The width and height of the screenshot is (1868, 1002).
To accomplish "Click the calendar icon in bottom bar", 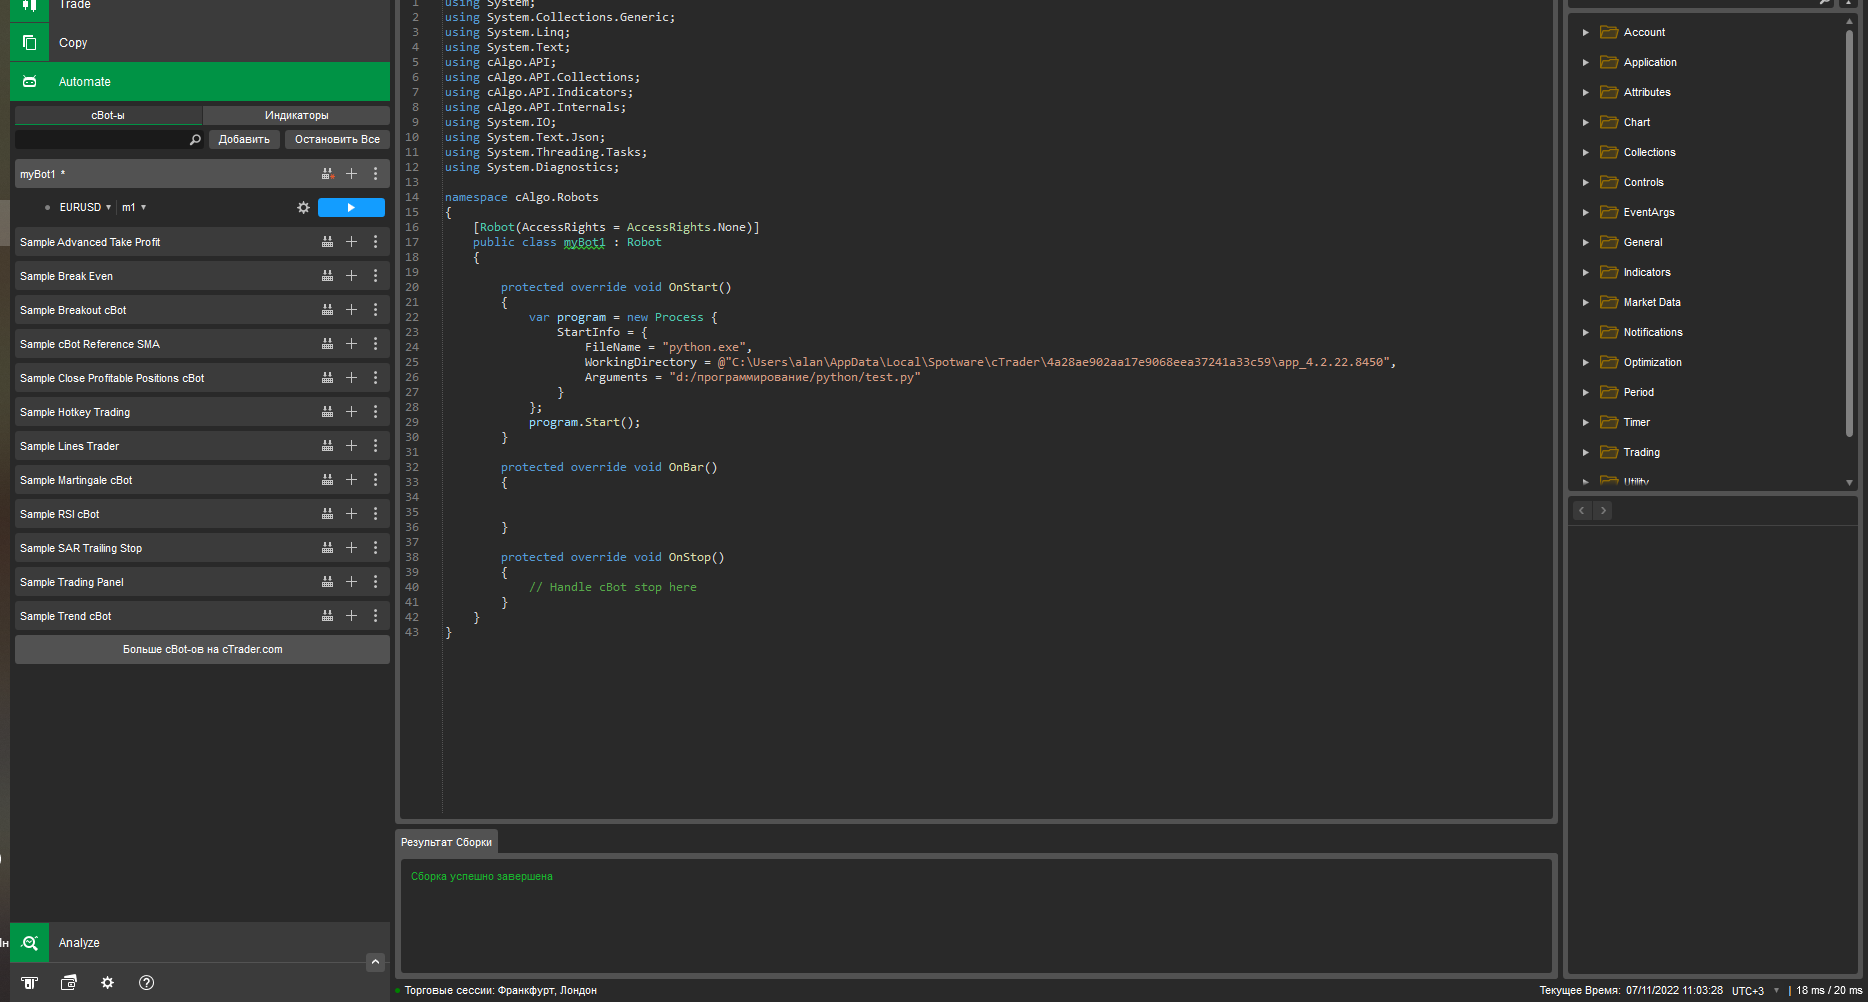I will 68,983.
